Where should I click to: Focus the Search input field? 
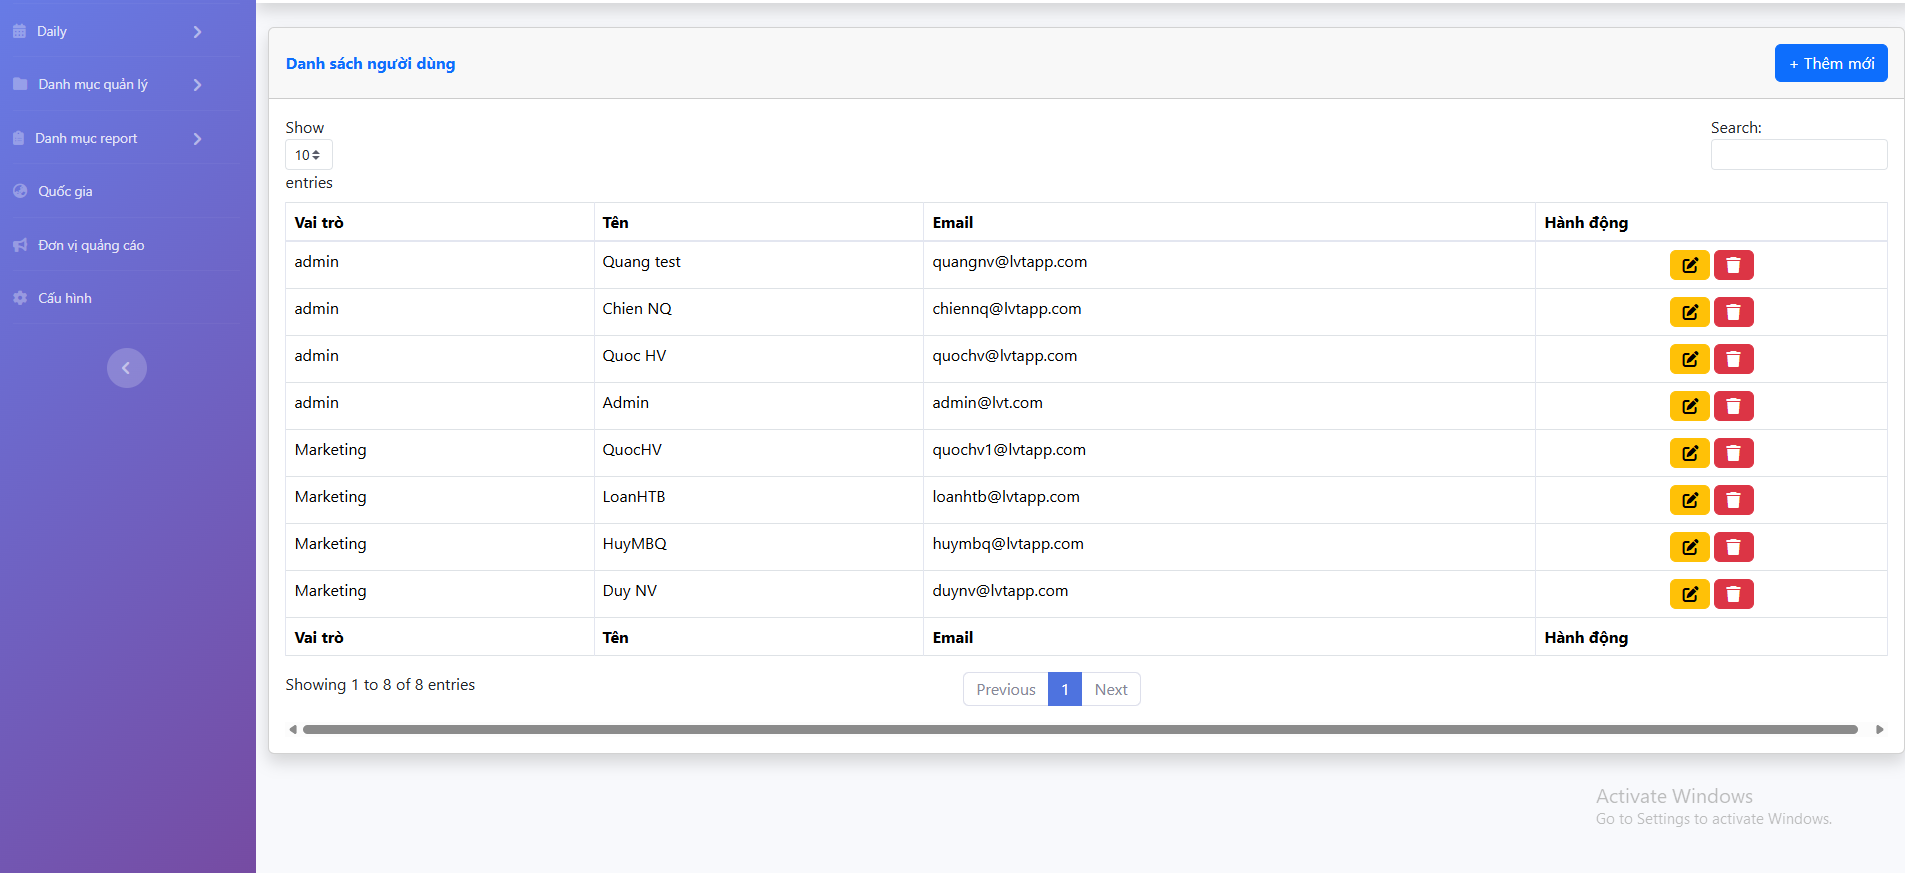[1798, 155]
